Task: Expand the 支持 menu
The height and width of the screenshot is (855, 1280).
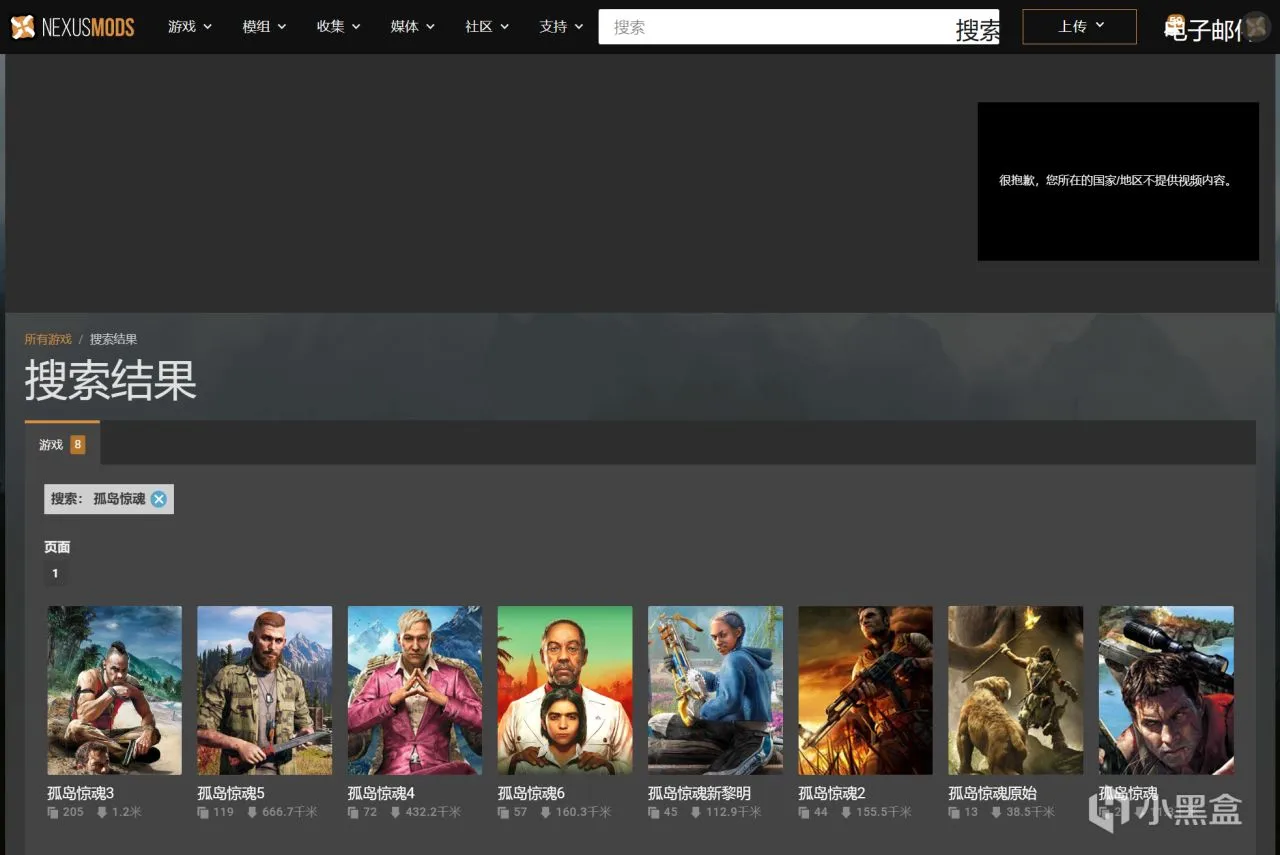Action: click(561, 27)
